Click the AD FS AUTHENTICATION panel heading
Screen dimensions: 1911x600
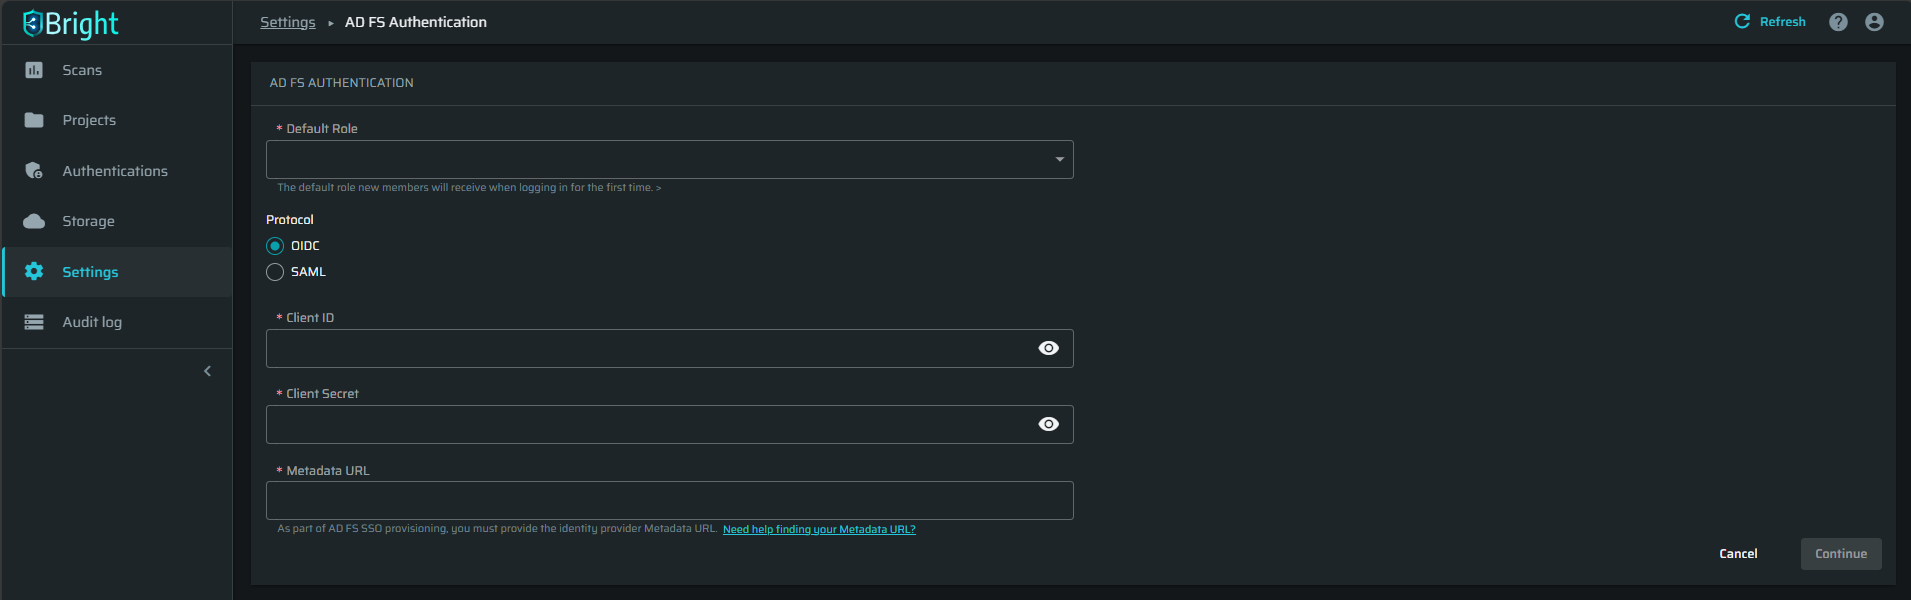(x=341, y=83)
